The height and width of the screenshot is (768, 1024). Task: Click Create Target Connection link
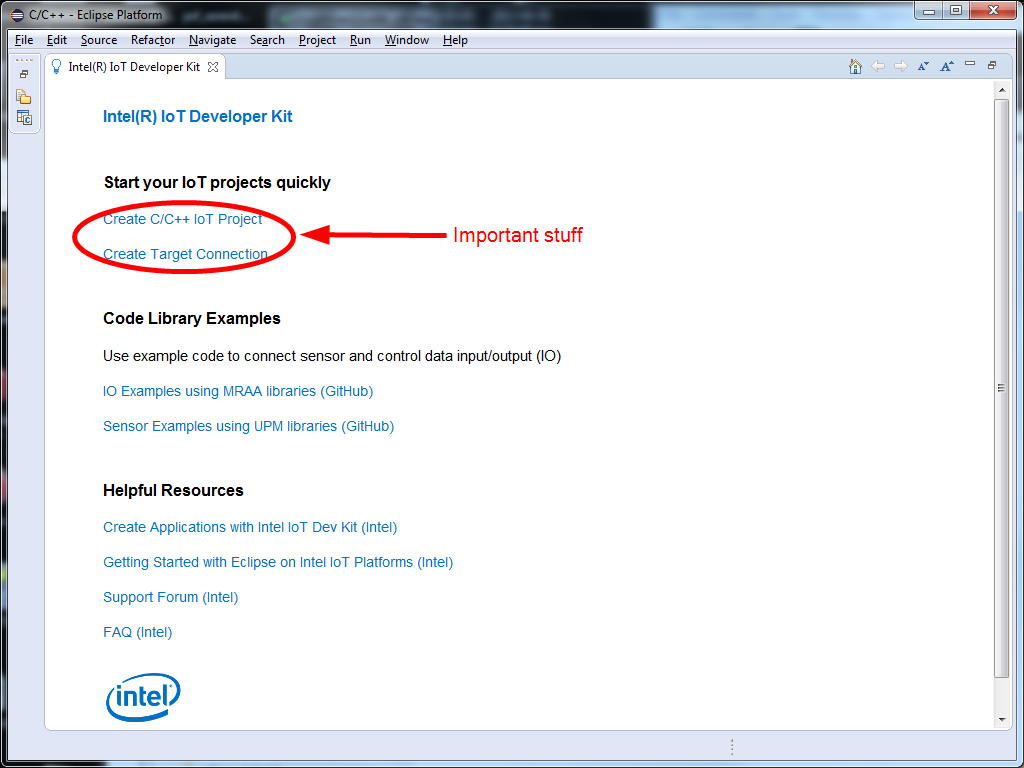185,254
